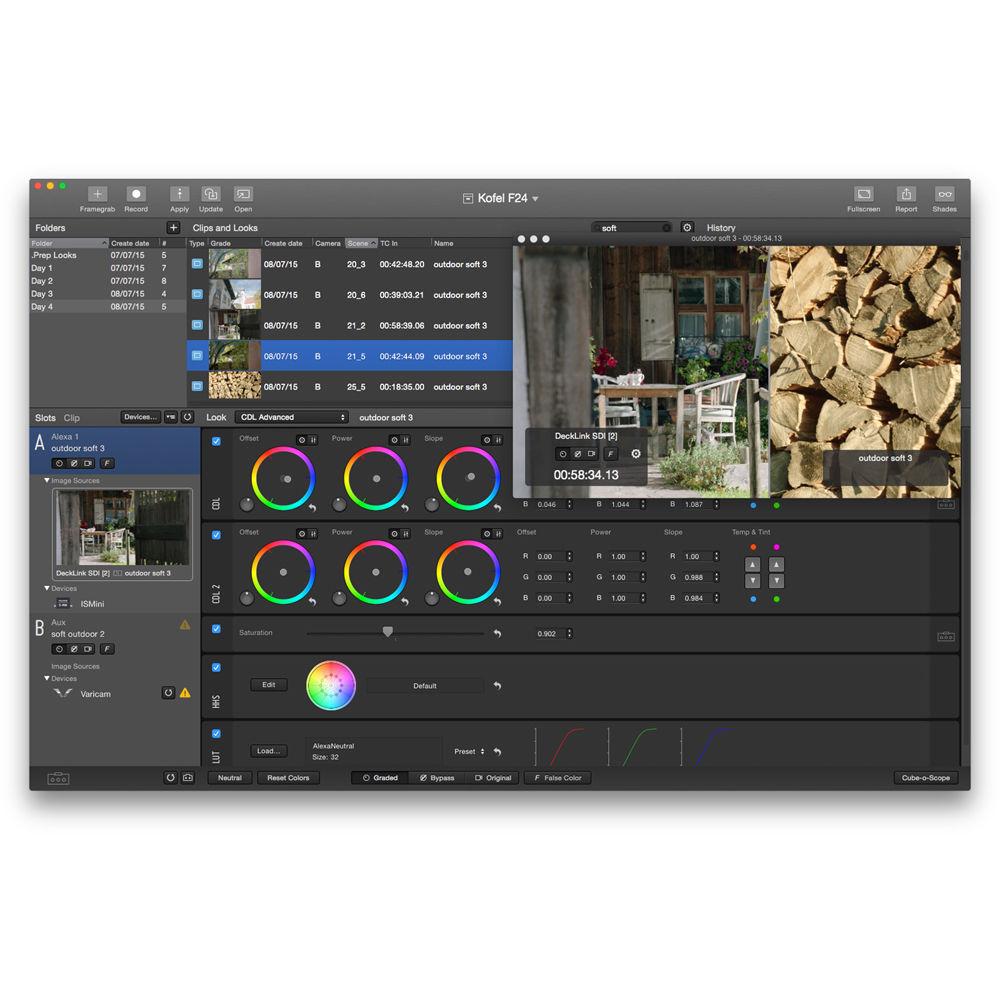Click the Framegrab icon in the toolbar
Image resolution: width=1000 pixels, height=1000 pixels.
(x=97, y=196)
